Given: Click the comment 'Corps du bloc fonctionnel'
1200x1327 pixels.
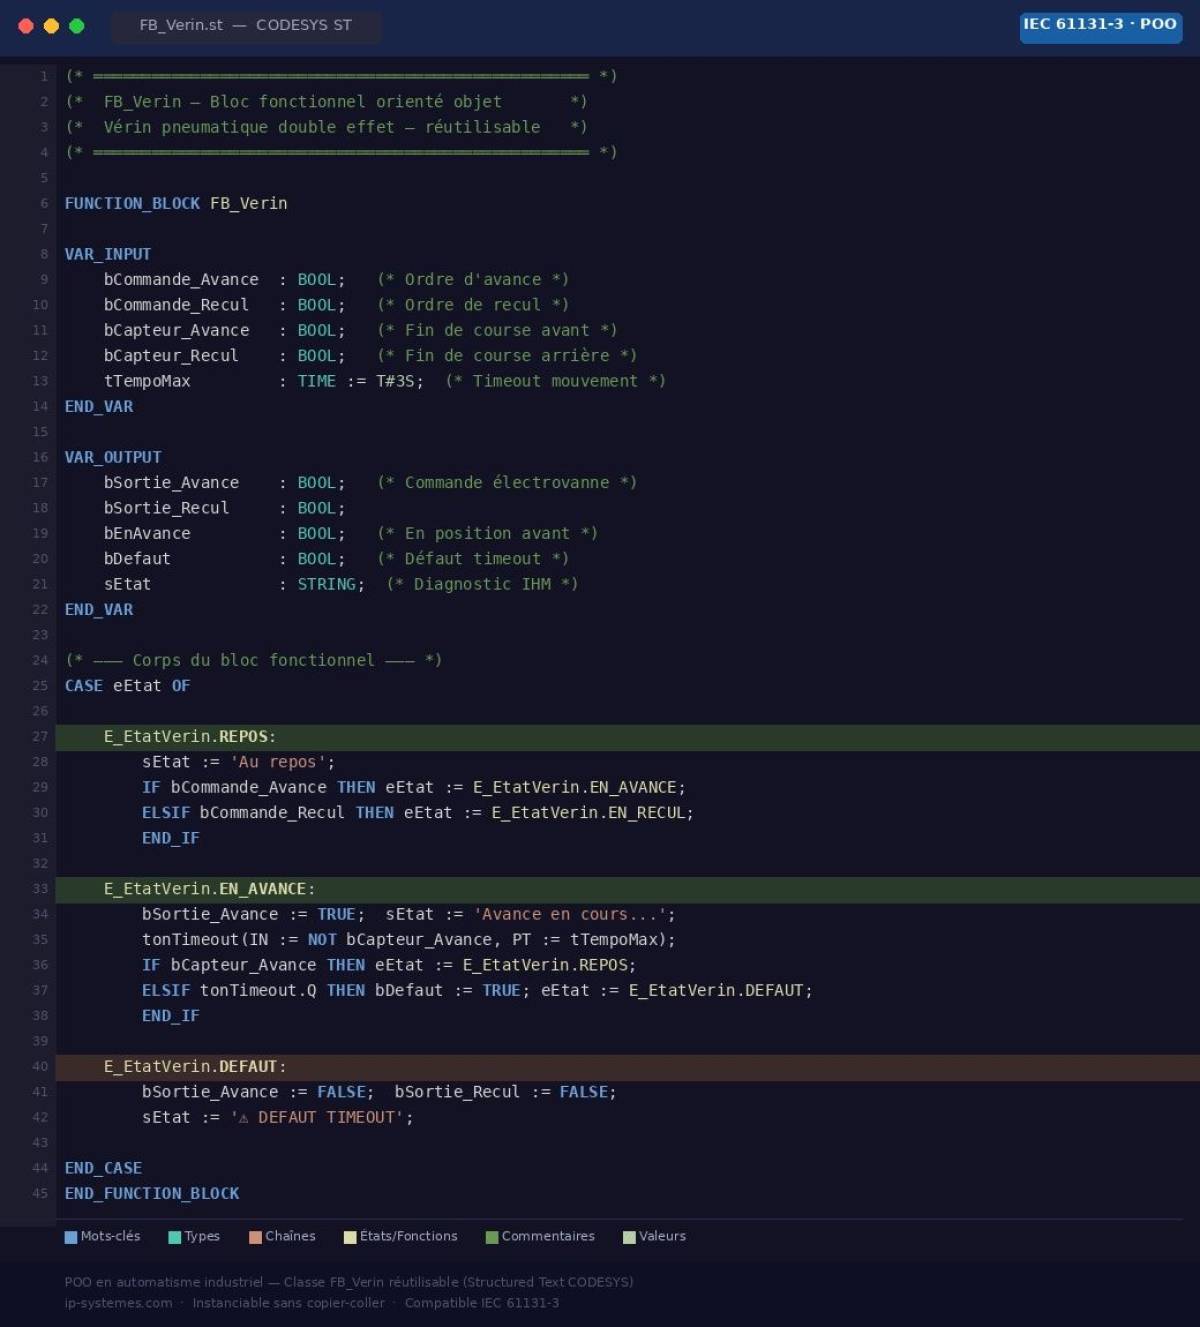Looking at the screenshot, I should pos(254,660).
